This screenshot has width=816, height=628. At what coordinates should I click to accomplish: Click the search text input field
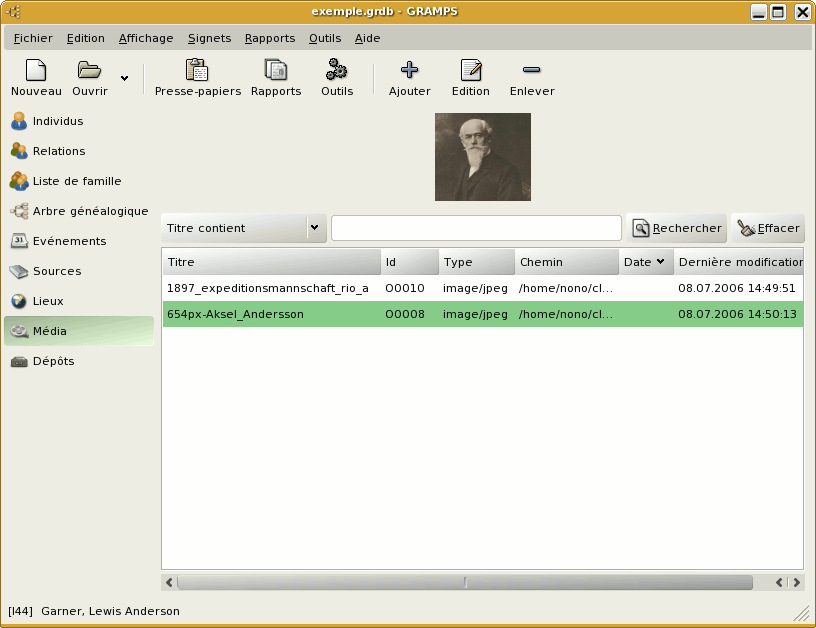tap(476, 228)
